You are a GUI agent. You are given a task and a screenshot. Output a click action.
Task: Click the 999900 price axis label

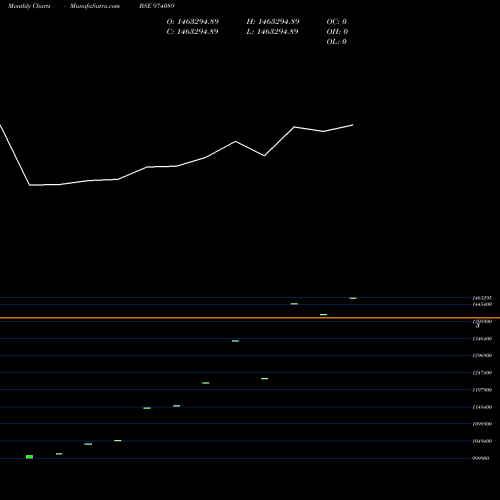tap(481, 458)
